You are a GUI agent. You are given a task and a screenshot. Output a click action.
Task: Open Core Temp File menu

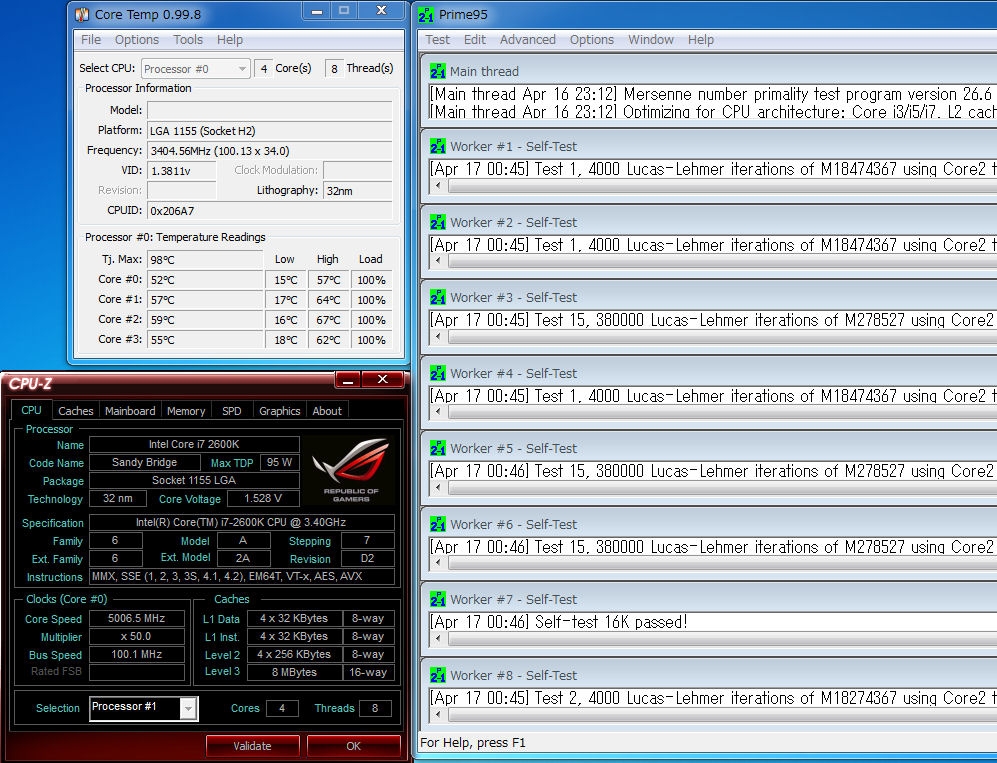(91, 39)
